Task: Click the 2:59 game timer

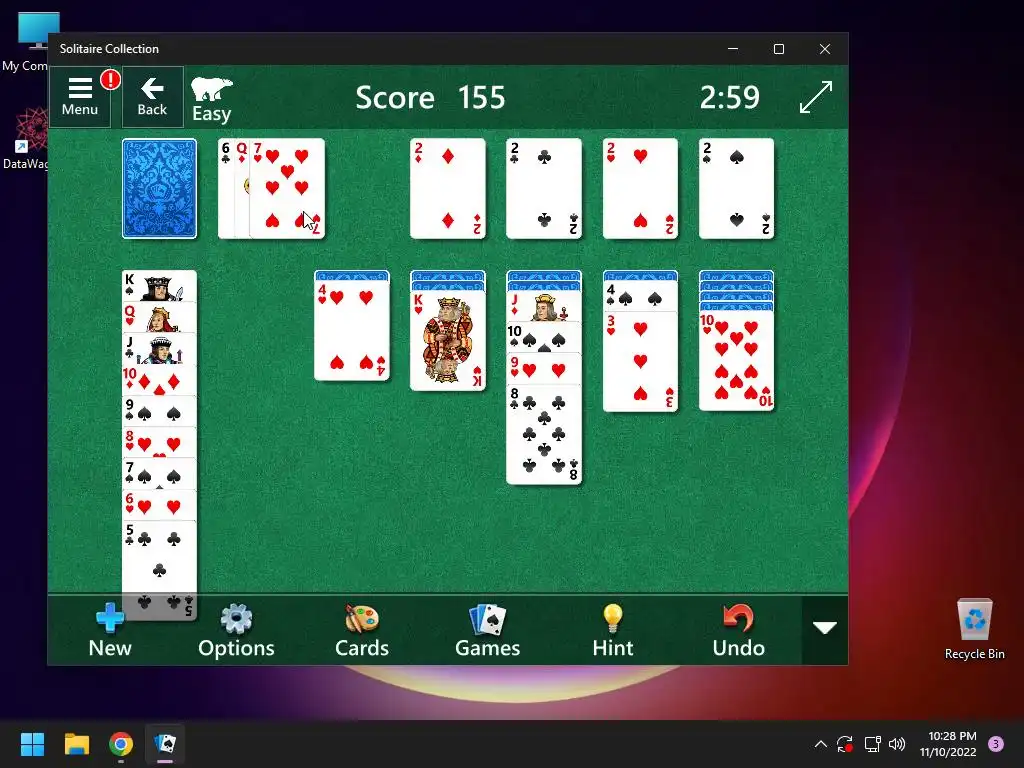Action: (729, 97)
